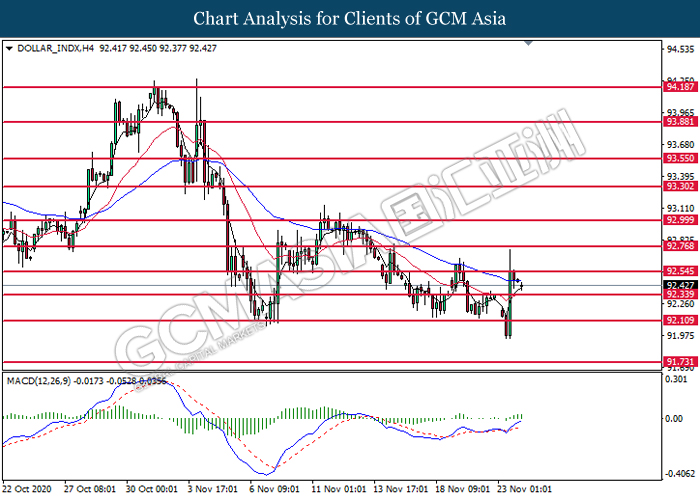The image size is (700, 500).
Task: Click the 11 Nov 01:01 time label
Action: coord(339,489)
